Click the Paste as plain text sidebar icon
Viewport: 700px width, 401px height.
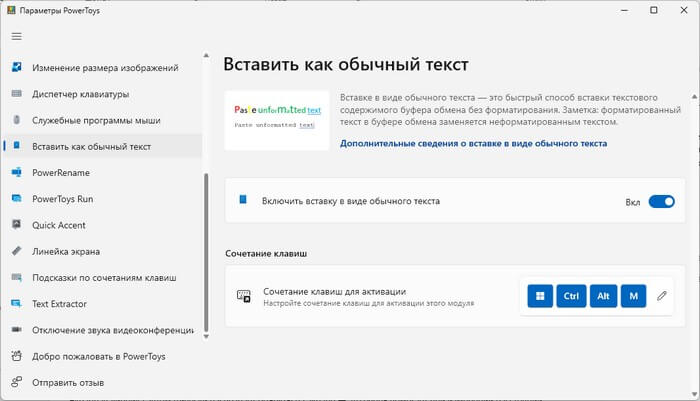point(17,146)
